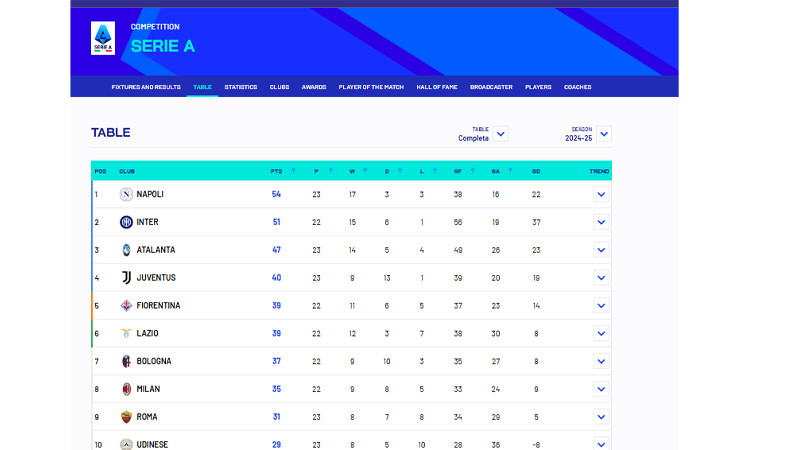Click the Atalanta club crest
Viewport: 800px width, 450px height.
[126, 250]
